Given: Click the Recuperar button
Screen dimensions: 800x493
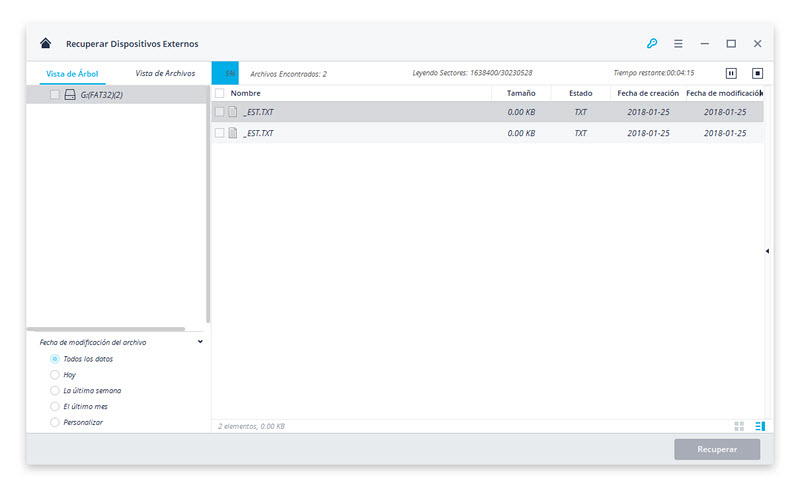Looking at the screenshot, I should coord(717,449).
